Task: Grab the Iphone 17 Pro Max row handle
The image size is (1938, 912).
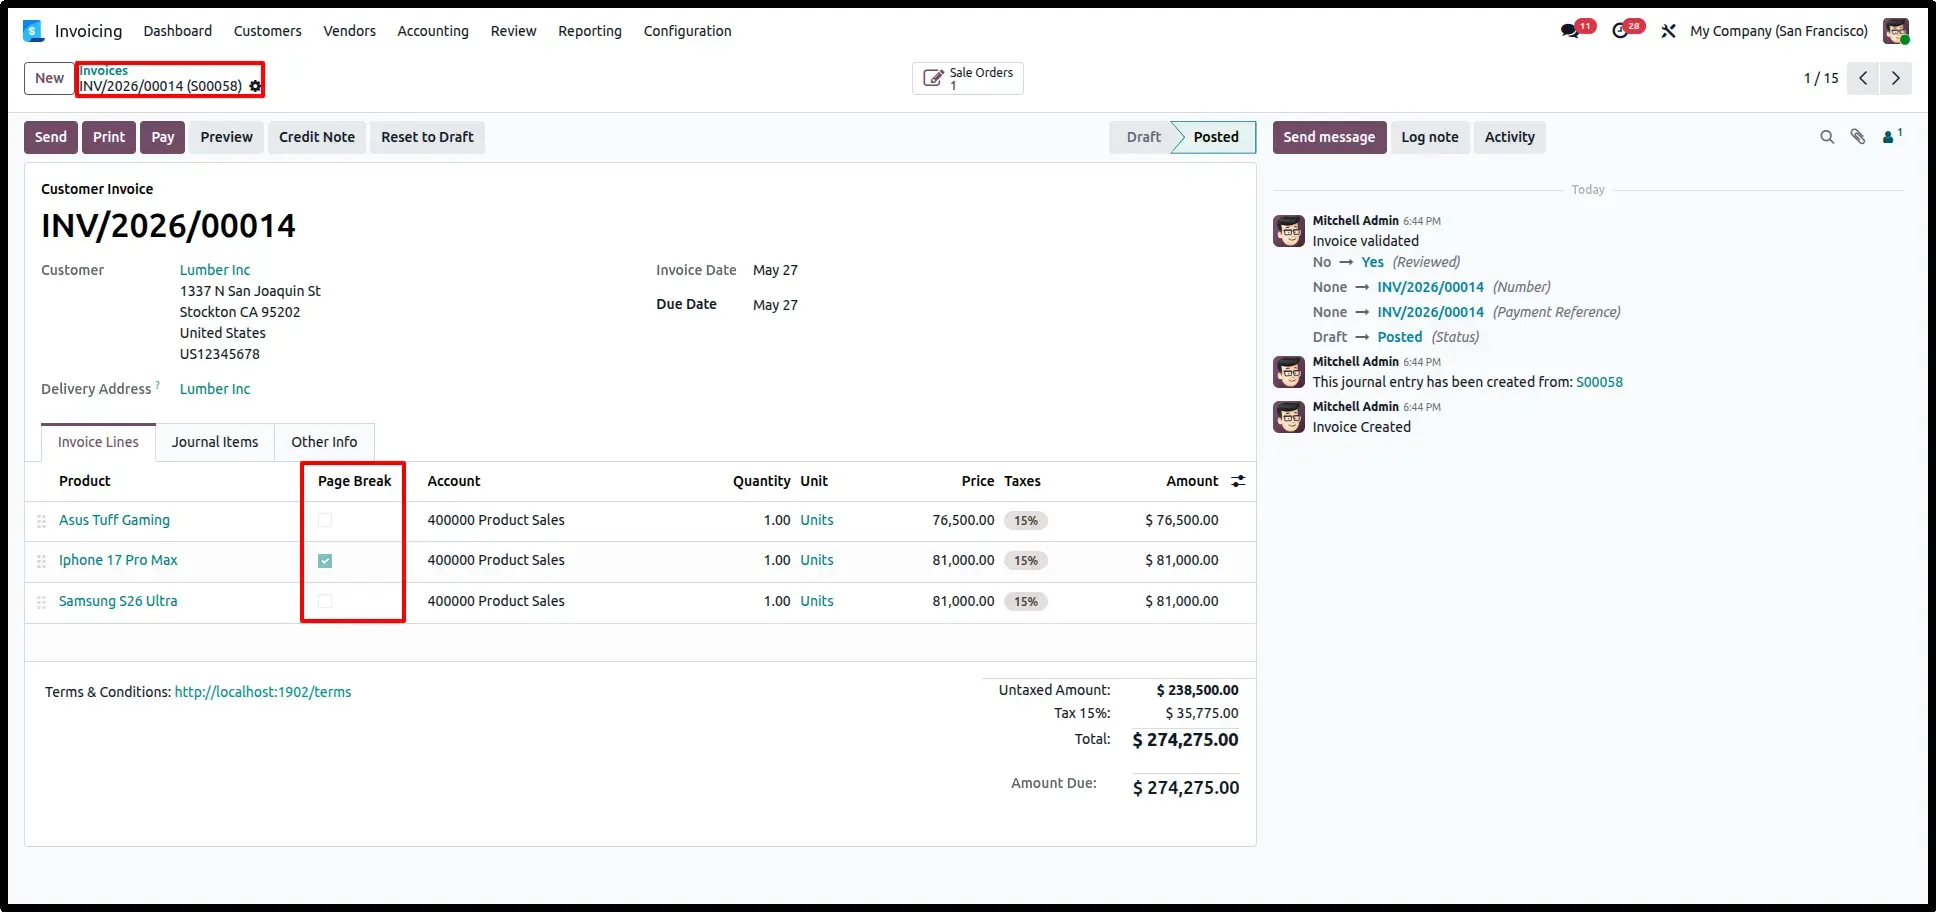Action: [41, 561]
